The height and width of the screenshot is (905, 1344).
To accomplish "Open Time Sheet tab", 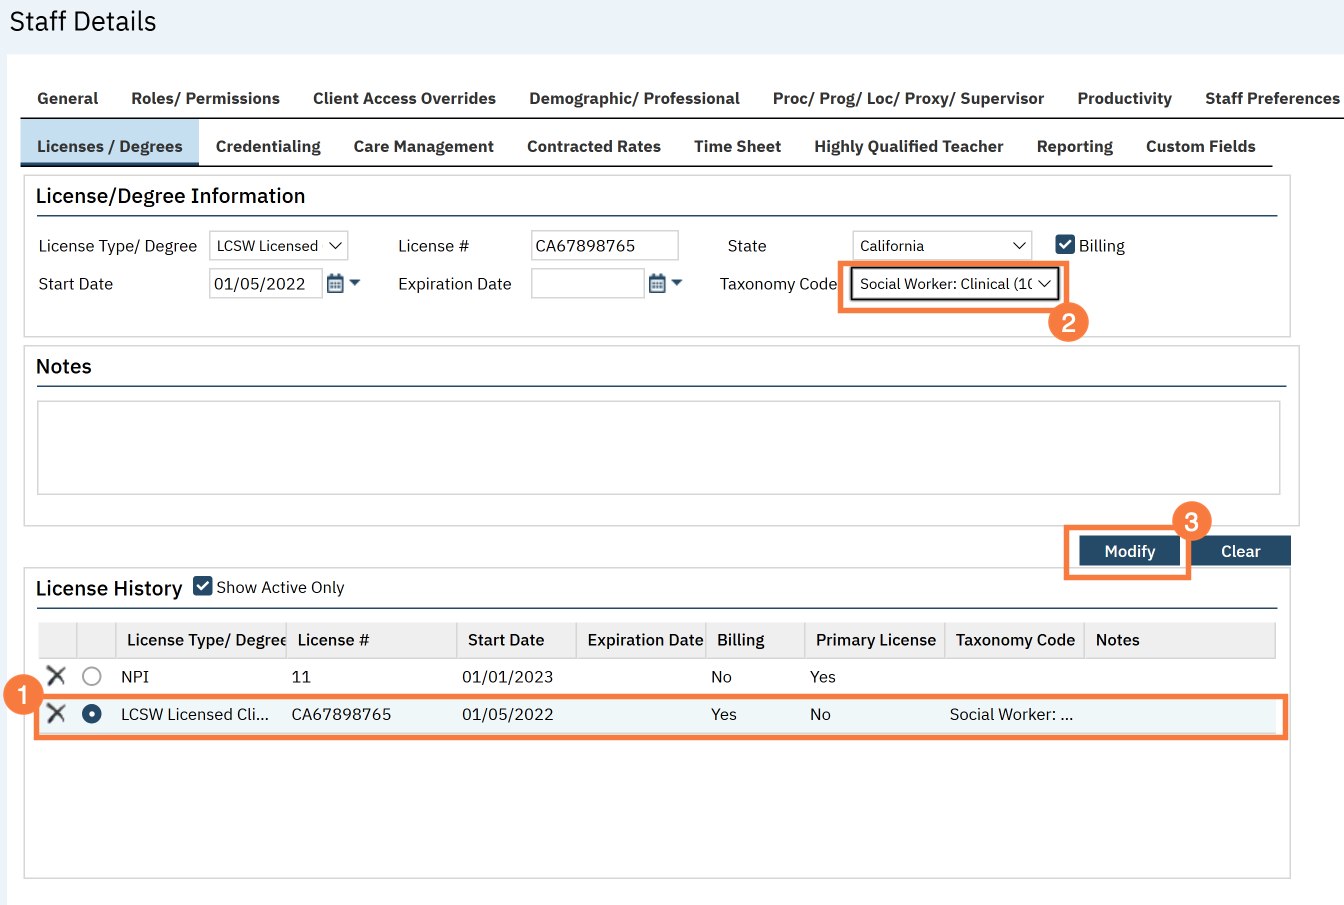I will tap(738, 146).
